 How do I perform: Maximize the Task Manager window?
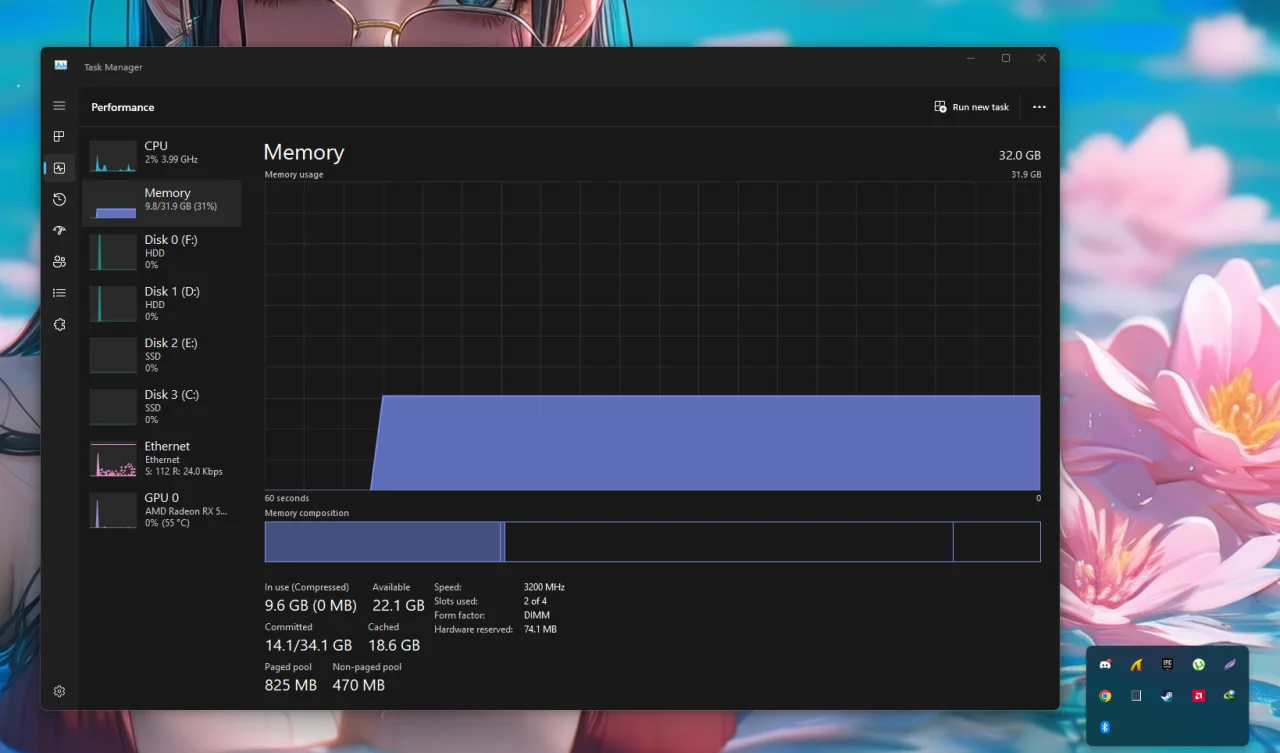(1006, 58)
